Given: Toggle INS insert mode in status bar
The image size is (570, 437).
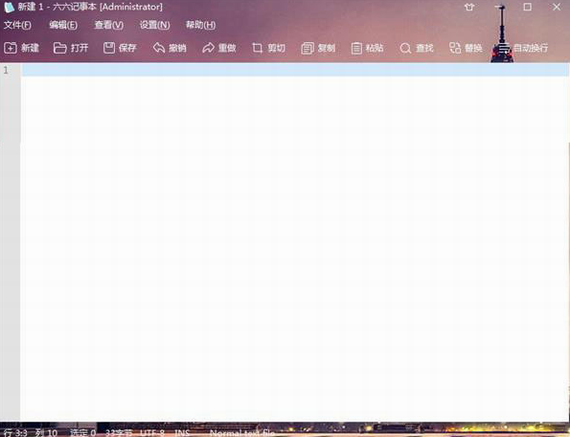Looking at the screenshot, I should (x=182, y=433).
